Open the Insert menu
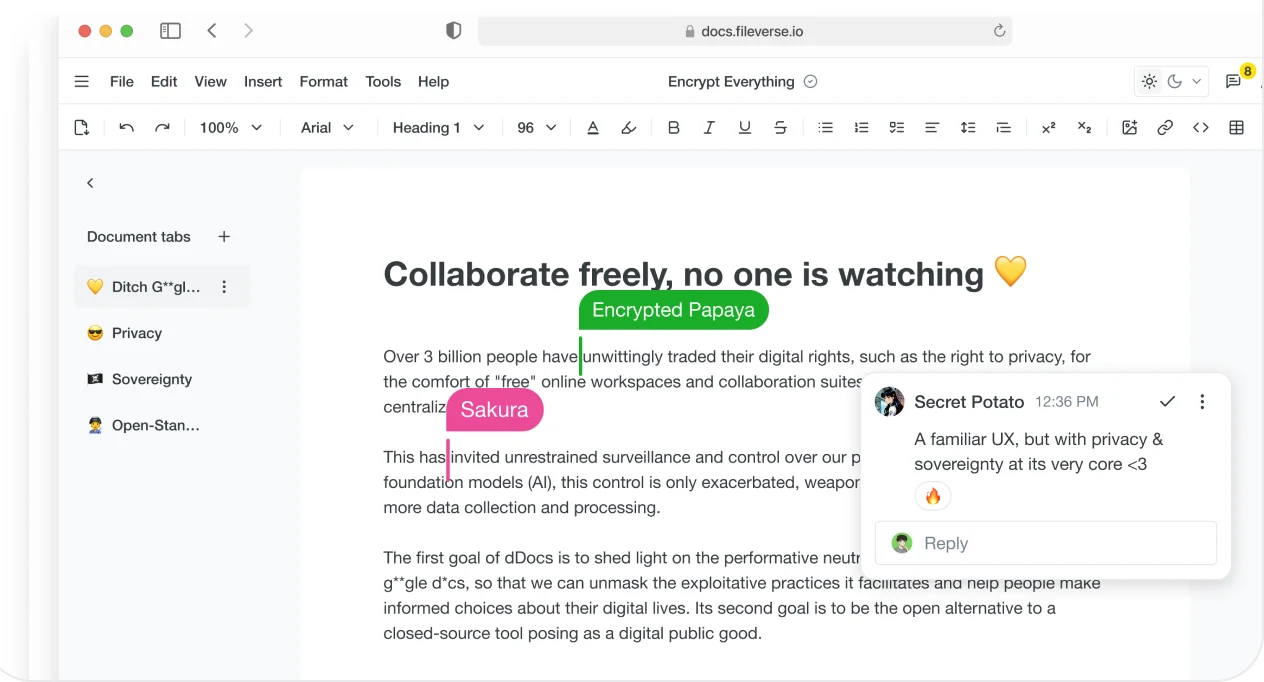 [x=263, y=82]
